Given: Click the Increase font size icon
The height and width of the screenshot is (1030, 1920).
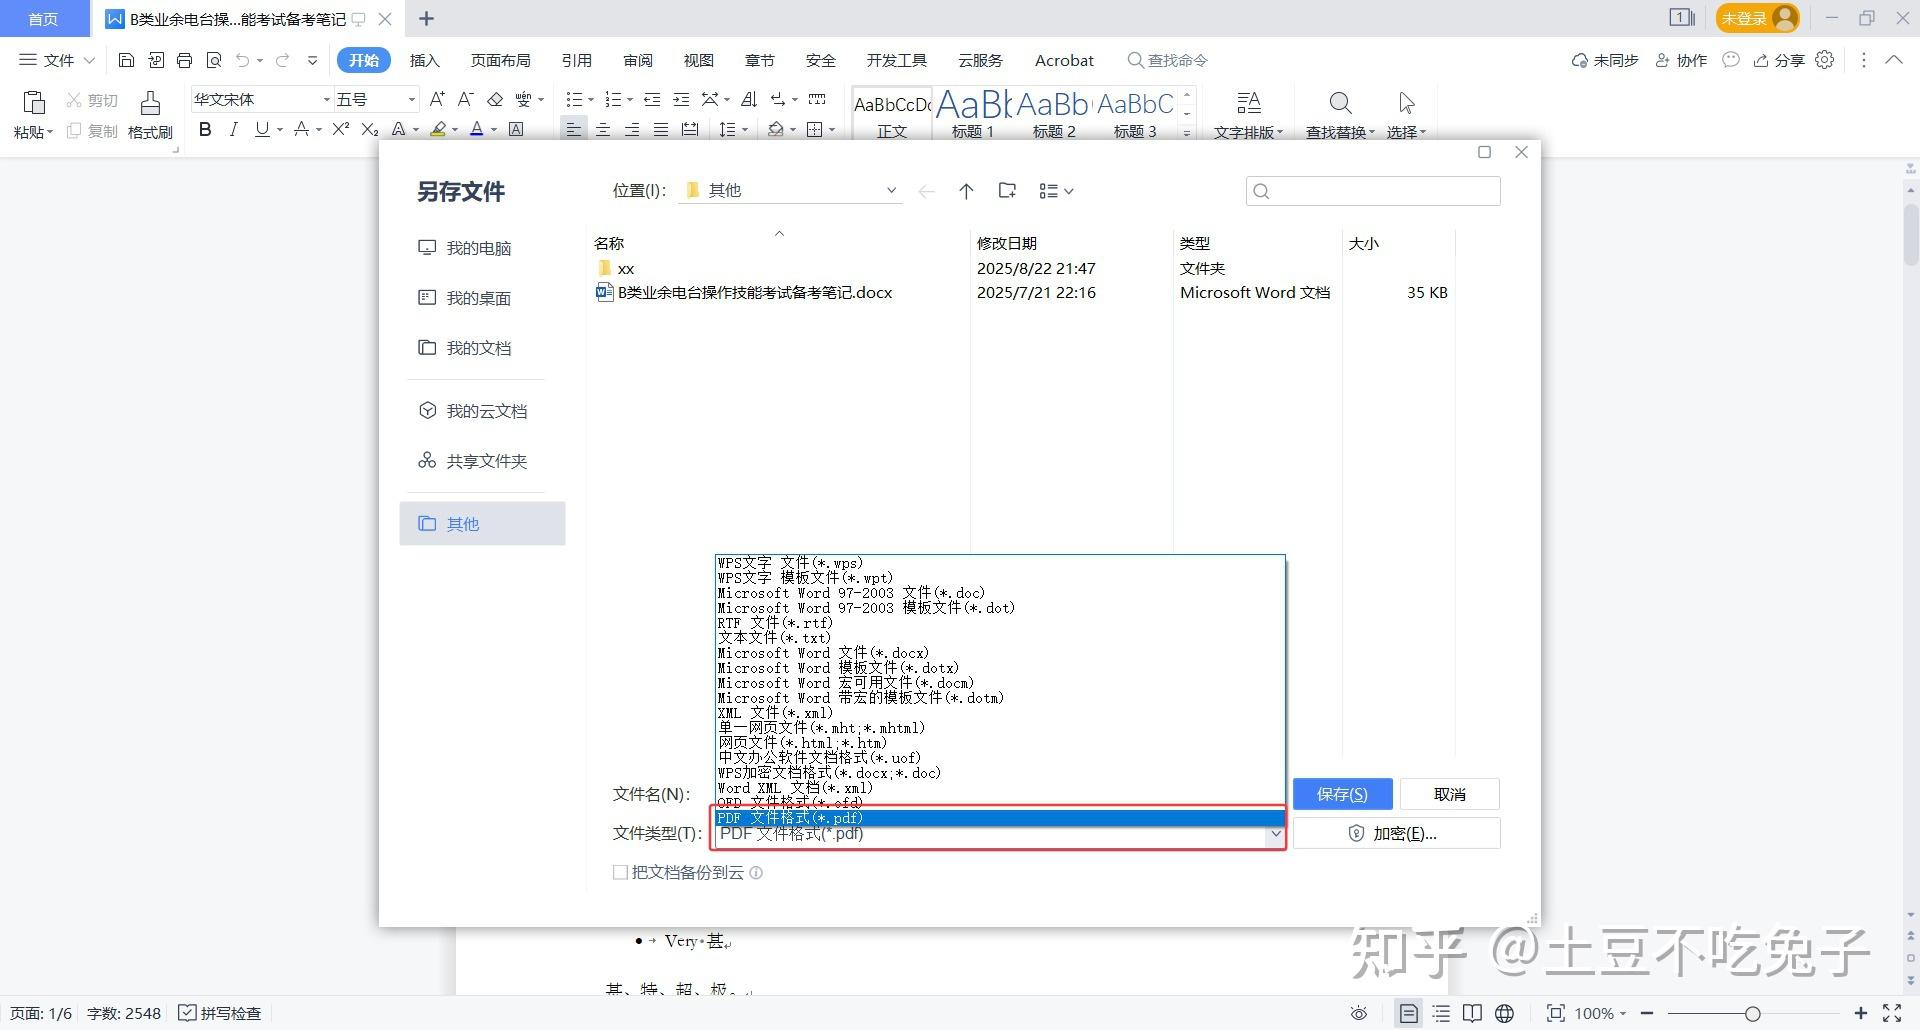Looking at the screenshot, I should pyautogui.click(x=437, y=99).
